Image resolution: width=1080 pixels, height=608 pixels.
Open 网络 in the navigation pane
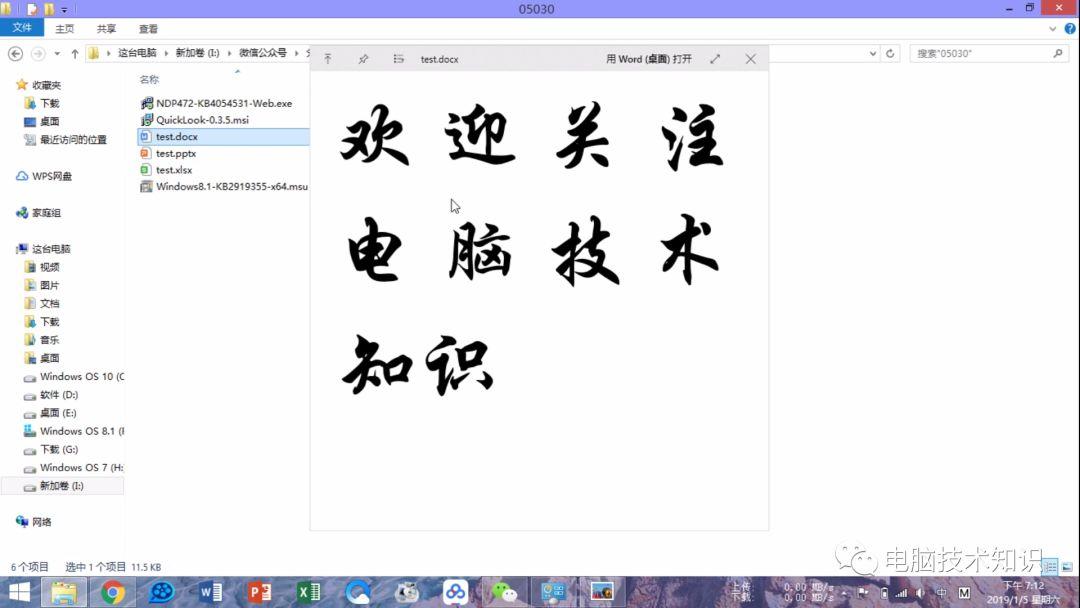(x=41, y=522)
